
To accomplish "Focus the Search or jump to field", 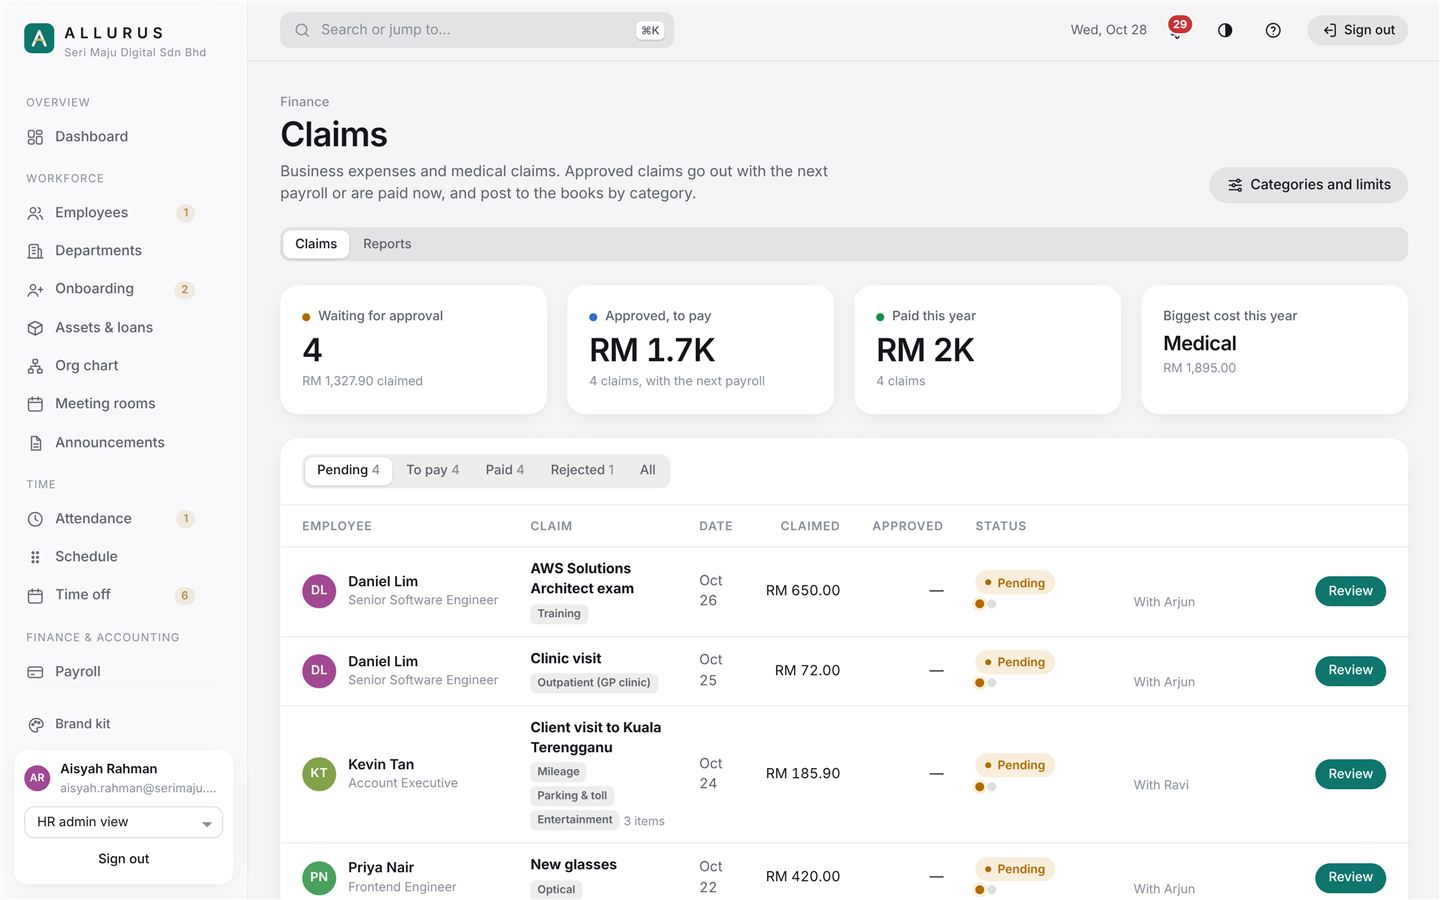I will (x=477, y=30).
